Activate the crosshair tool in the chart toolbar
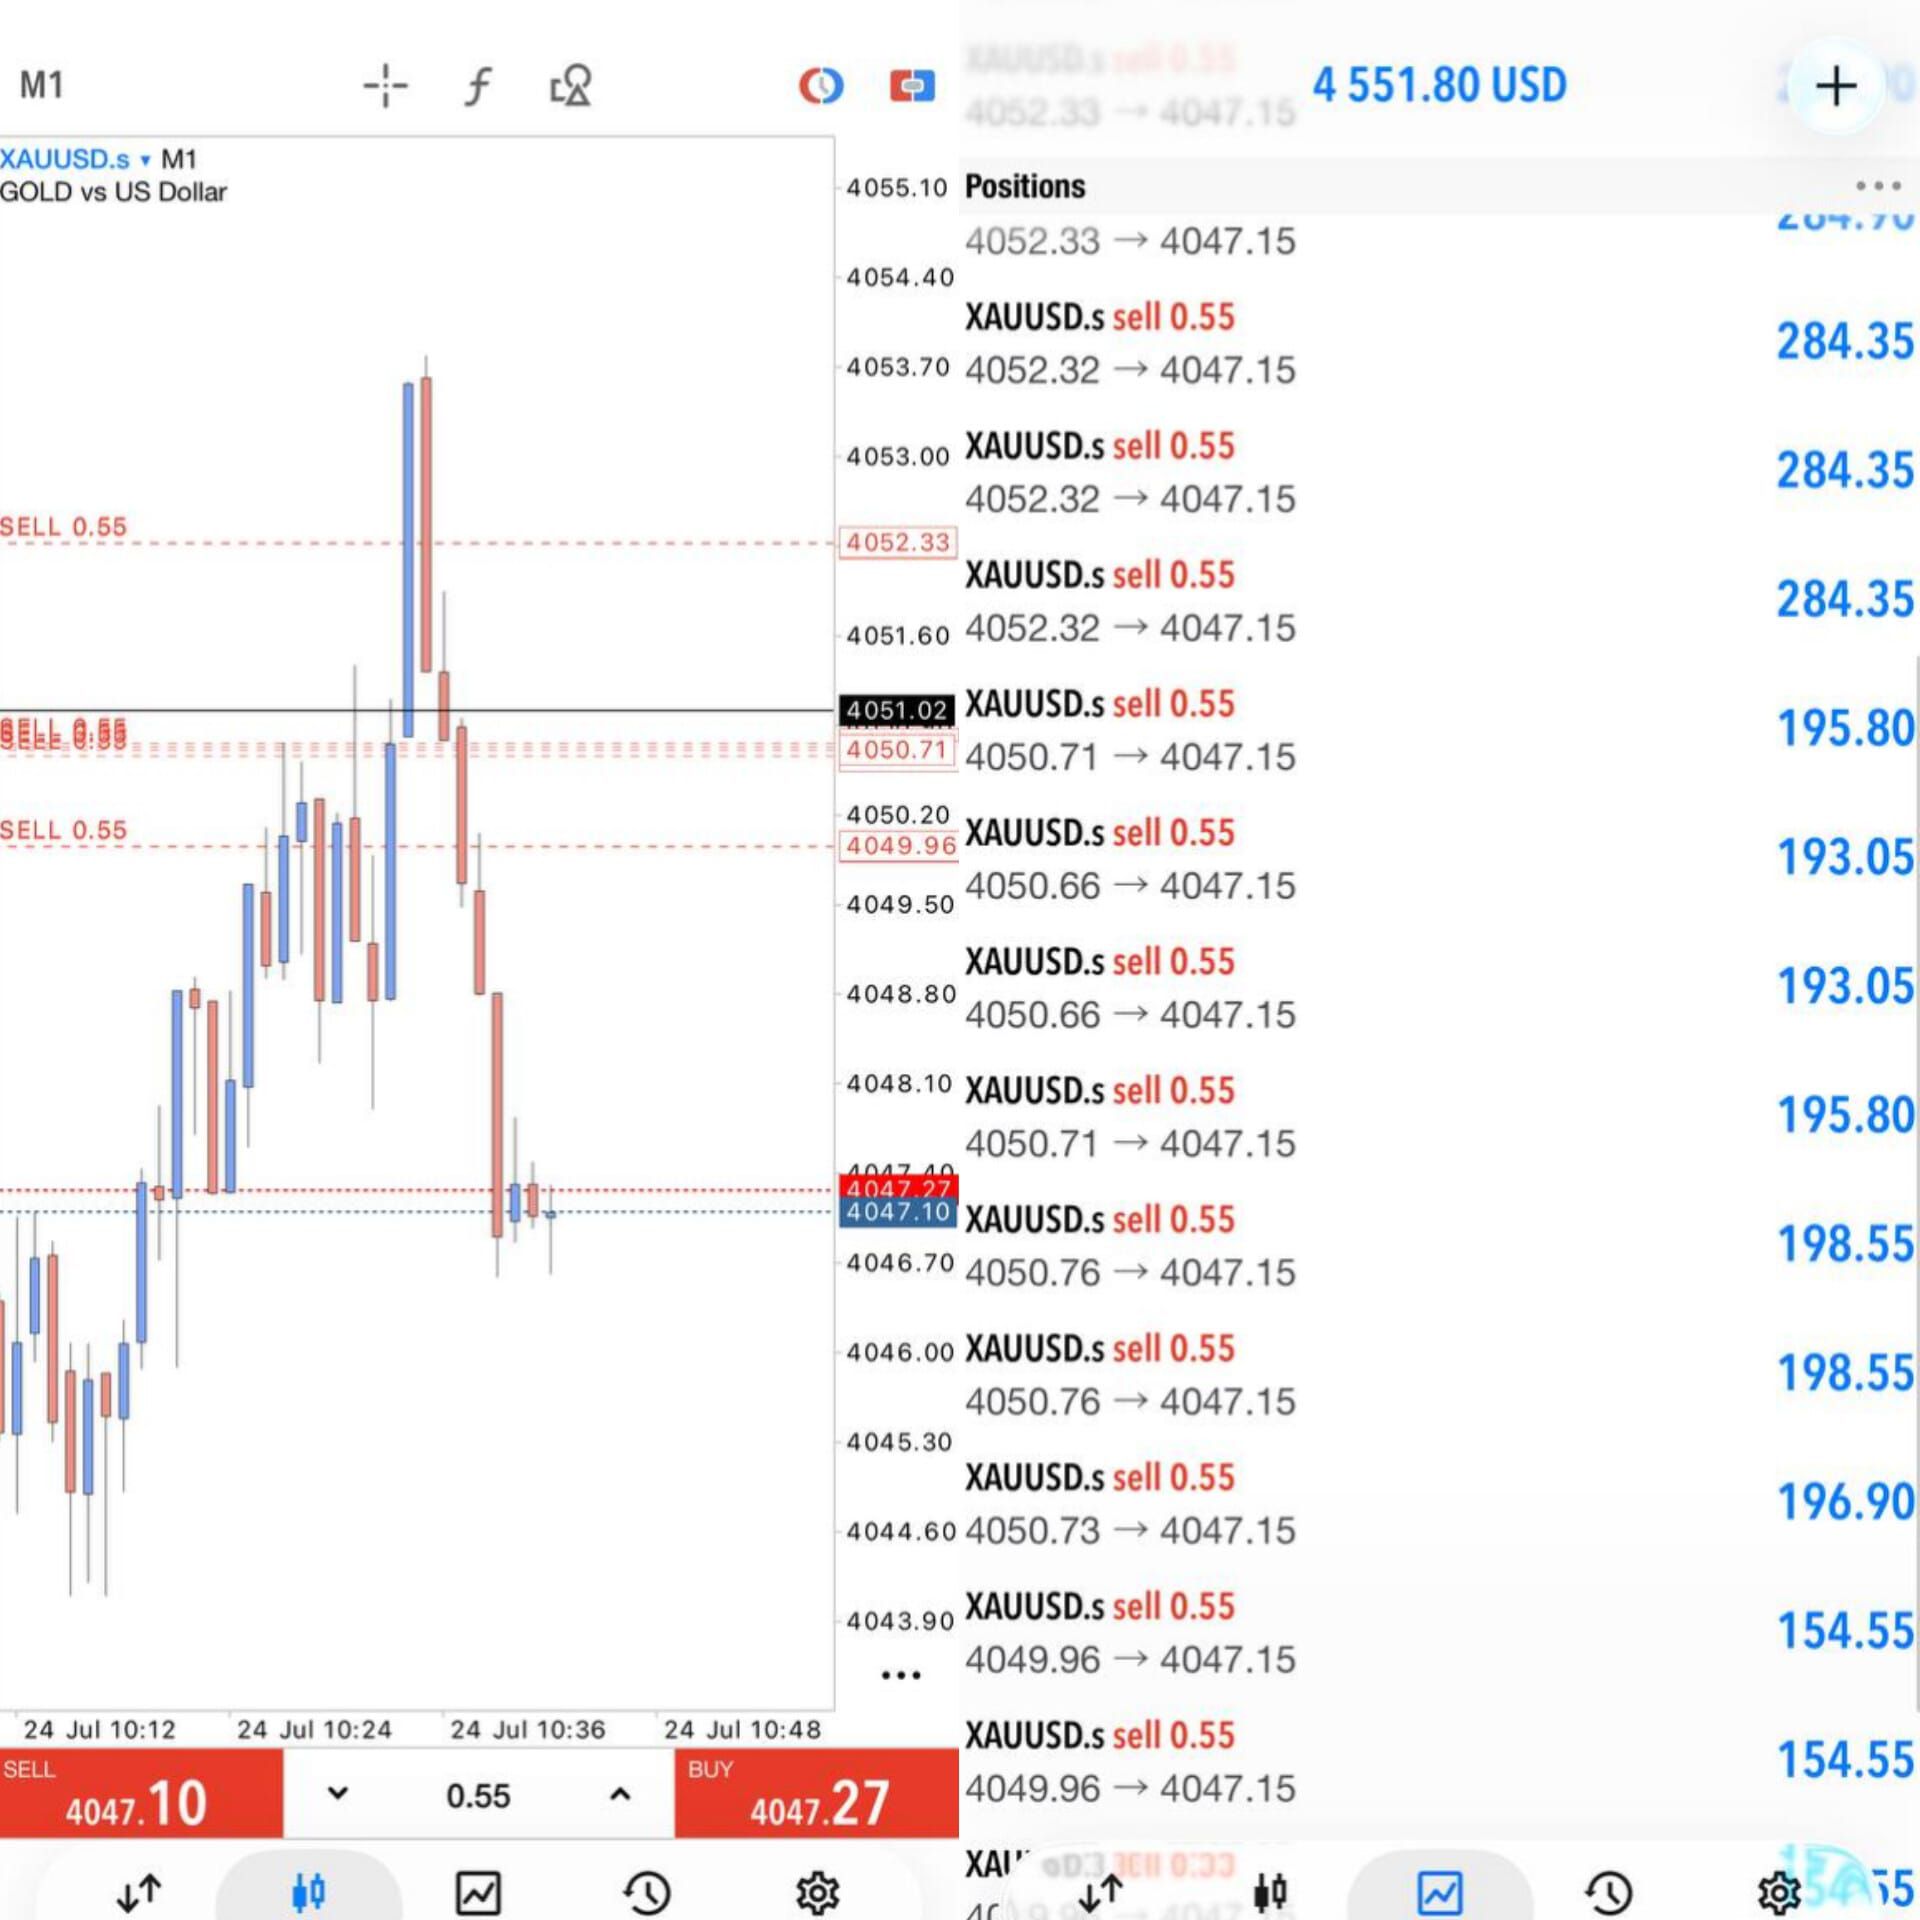The width and height of the screenshot is (1920, 1920). pos(385,86)
